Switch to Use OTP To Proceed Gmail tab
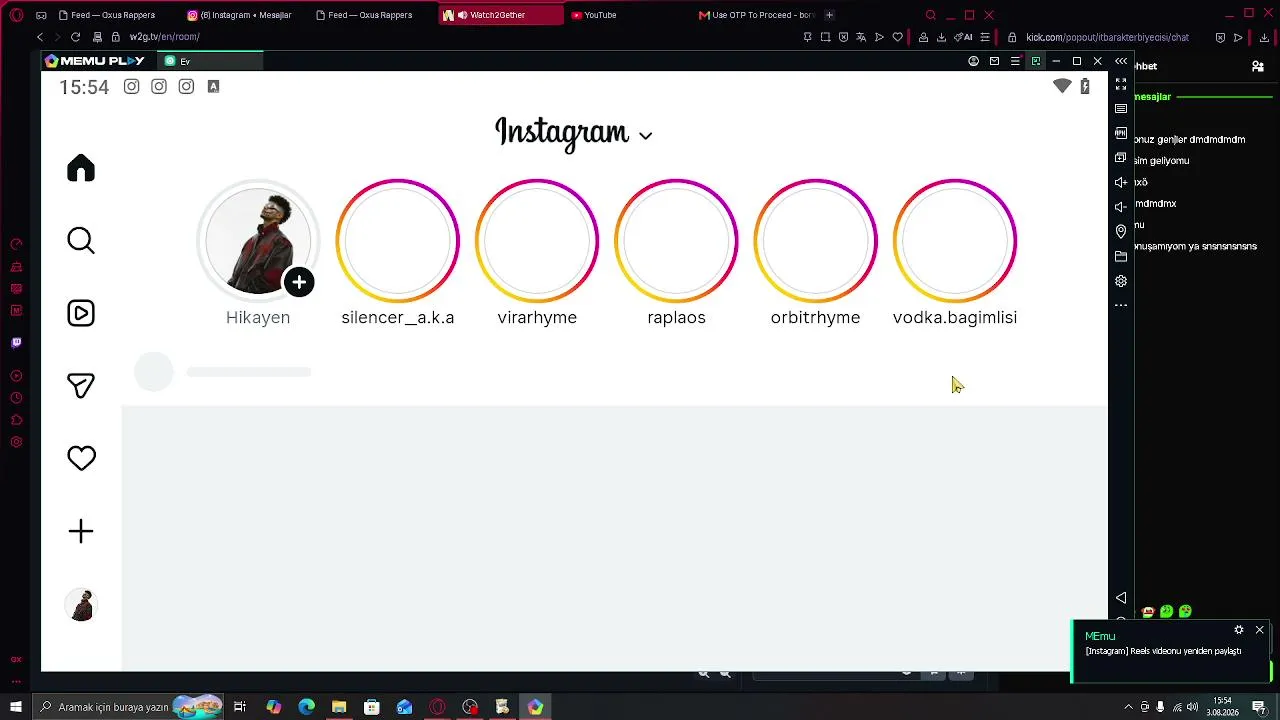This screenshot has height=720, width=1280. click(757, 15)
